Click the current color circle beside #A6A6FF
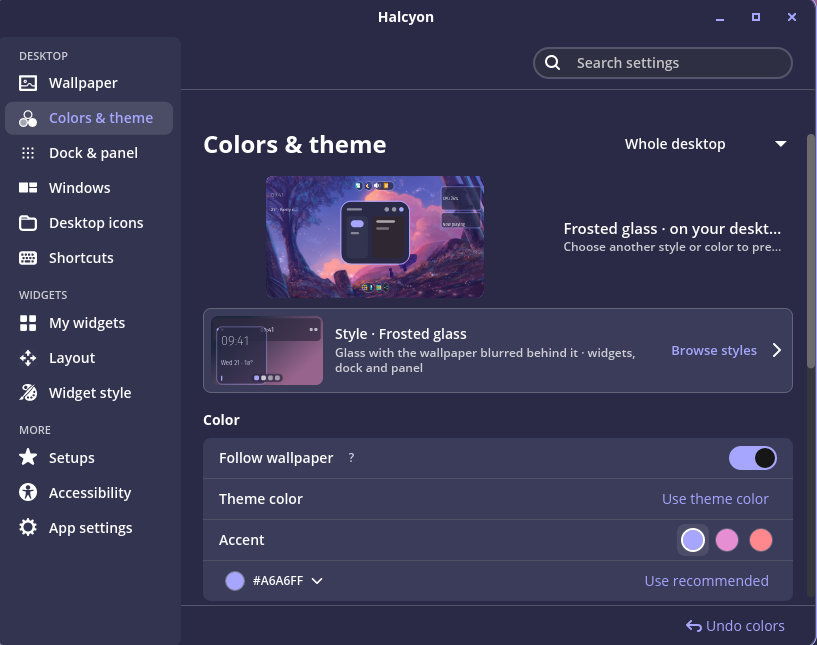 click(x=235, y=581)
